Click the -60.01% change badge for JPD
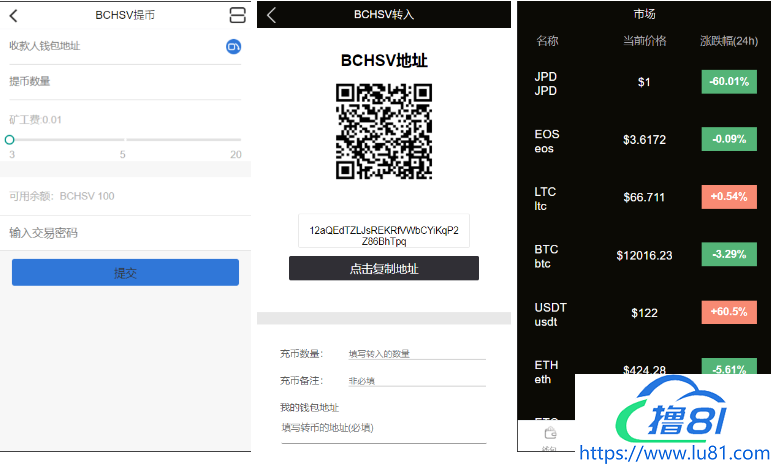Screen dimensions: 775x464 [x=729, y=82]
